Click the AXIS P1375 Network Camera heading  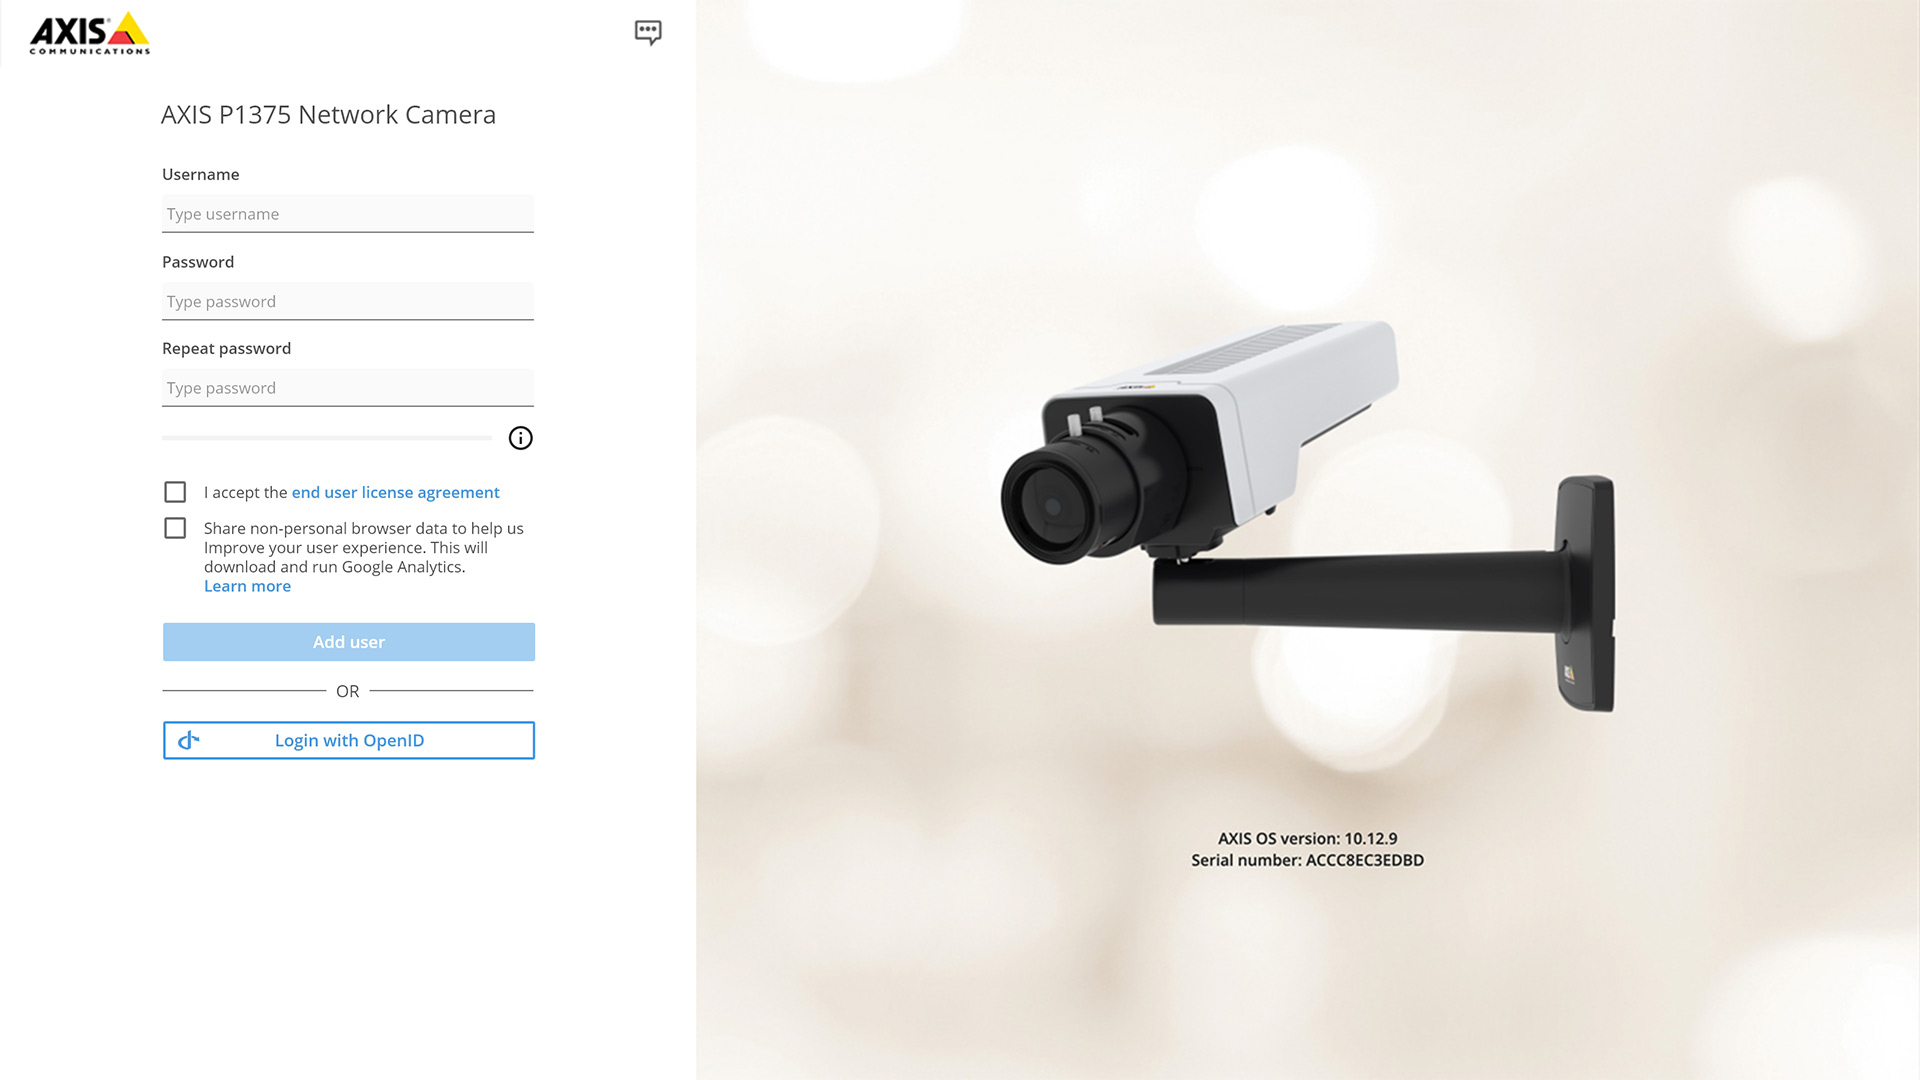tap(328, 115)
